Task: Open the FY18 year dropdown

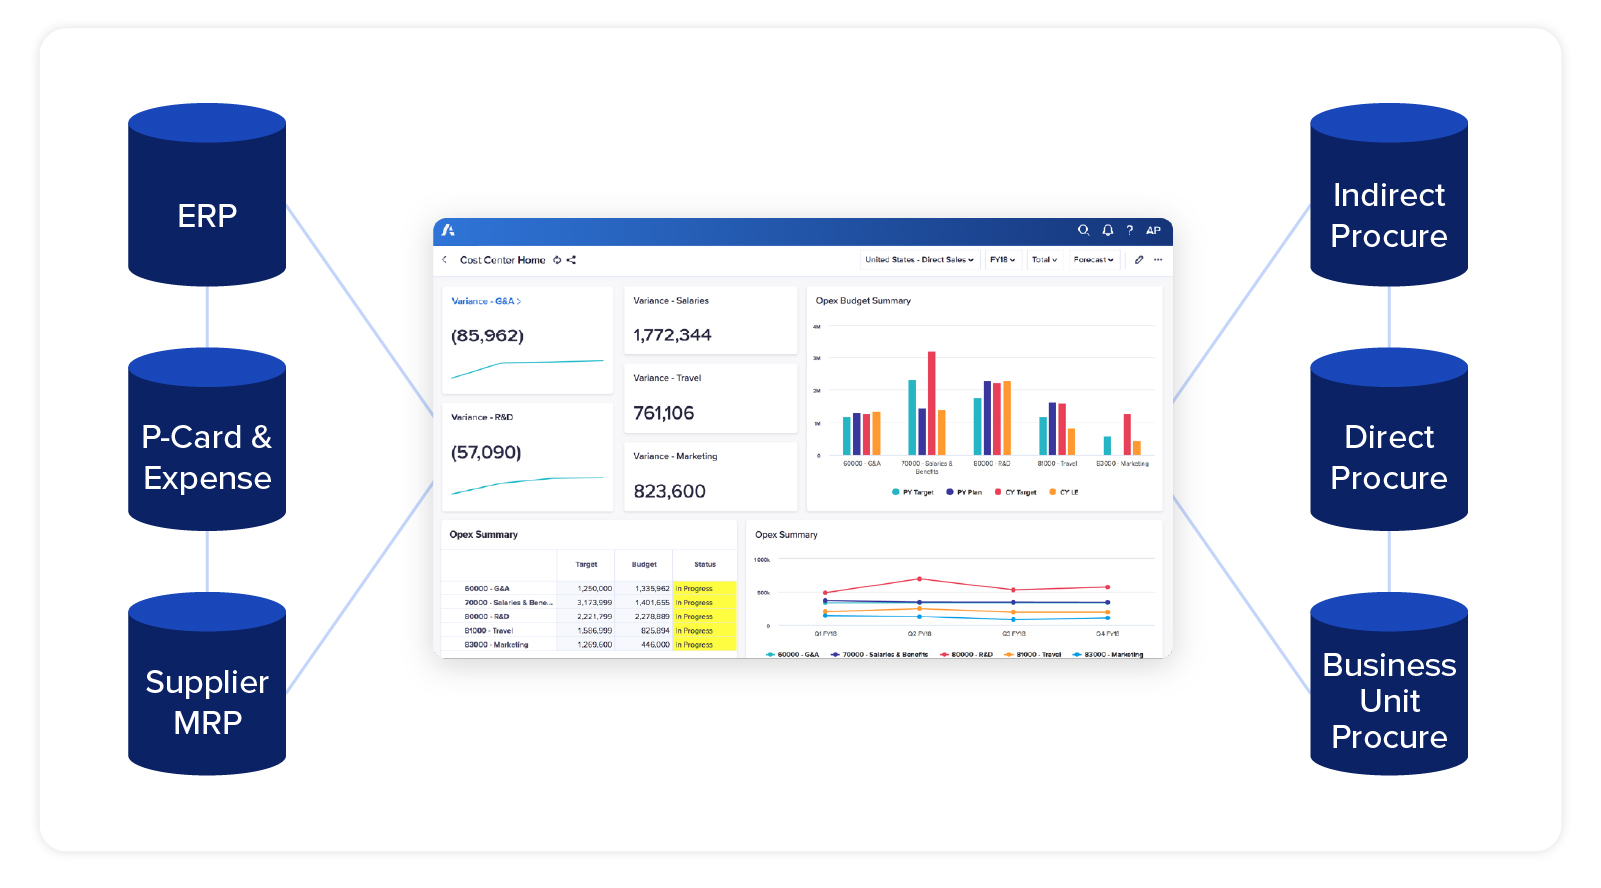Action: tap(1002, 260)
